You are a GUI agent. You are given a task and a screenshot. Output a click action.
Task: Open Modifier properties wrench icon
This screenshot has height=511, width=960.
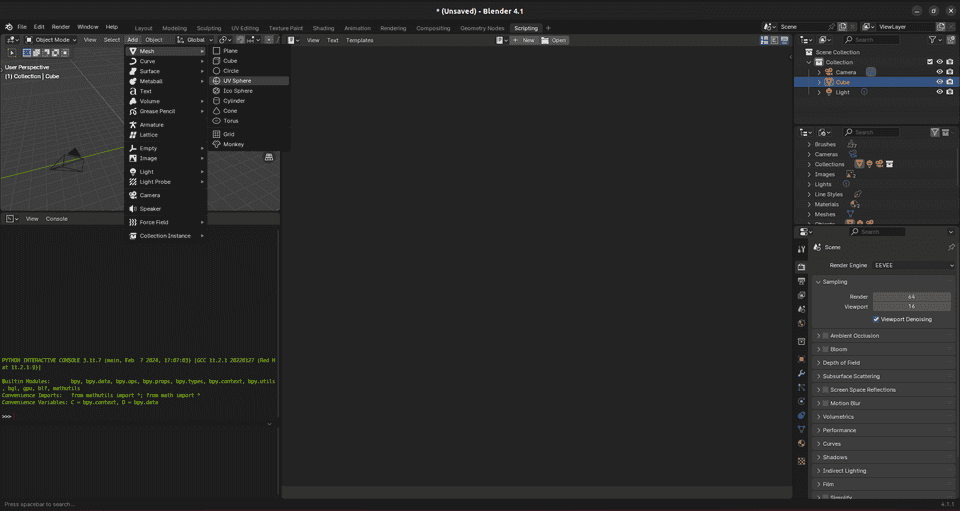coord(801,373)
